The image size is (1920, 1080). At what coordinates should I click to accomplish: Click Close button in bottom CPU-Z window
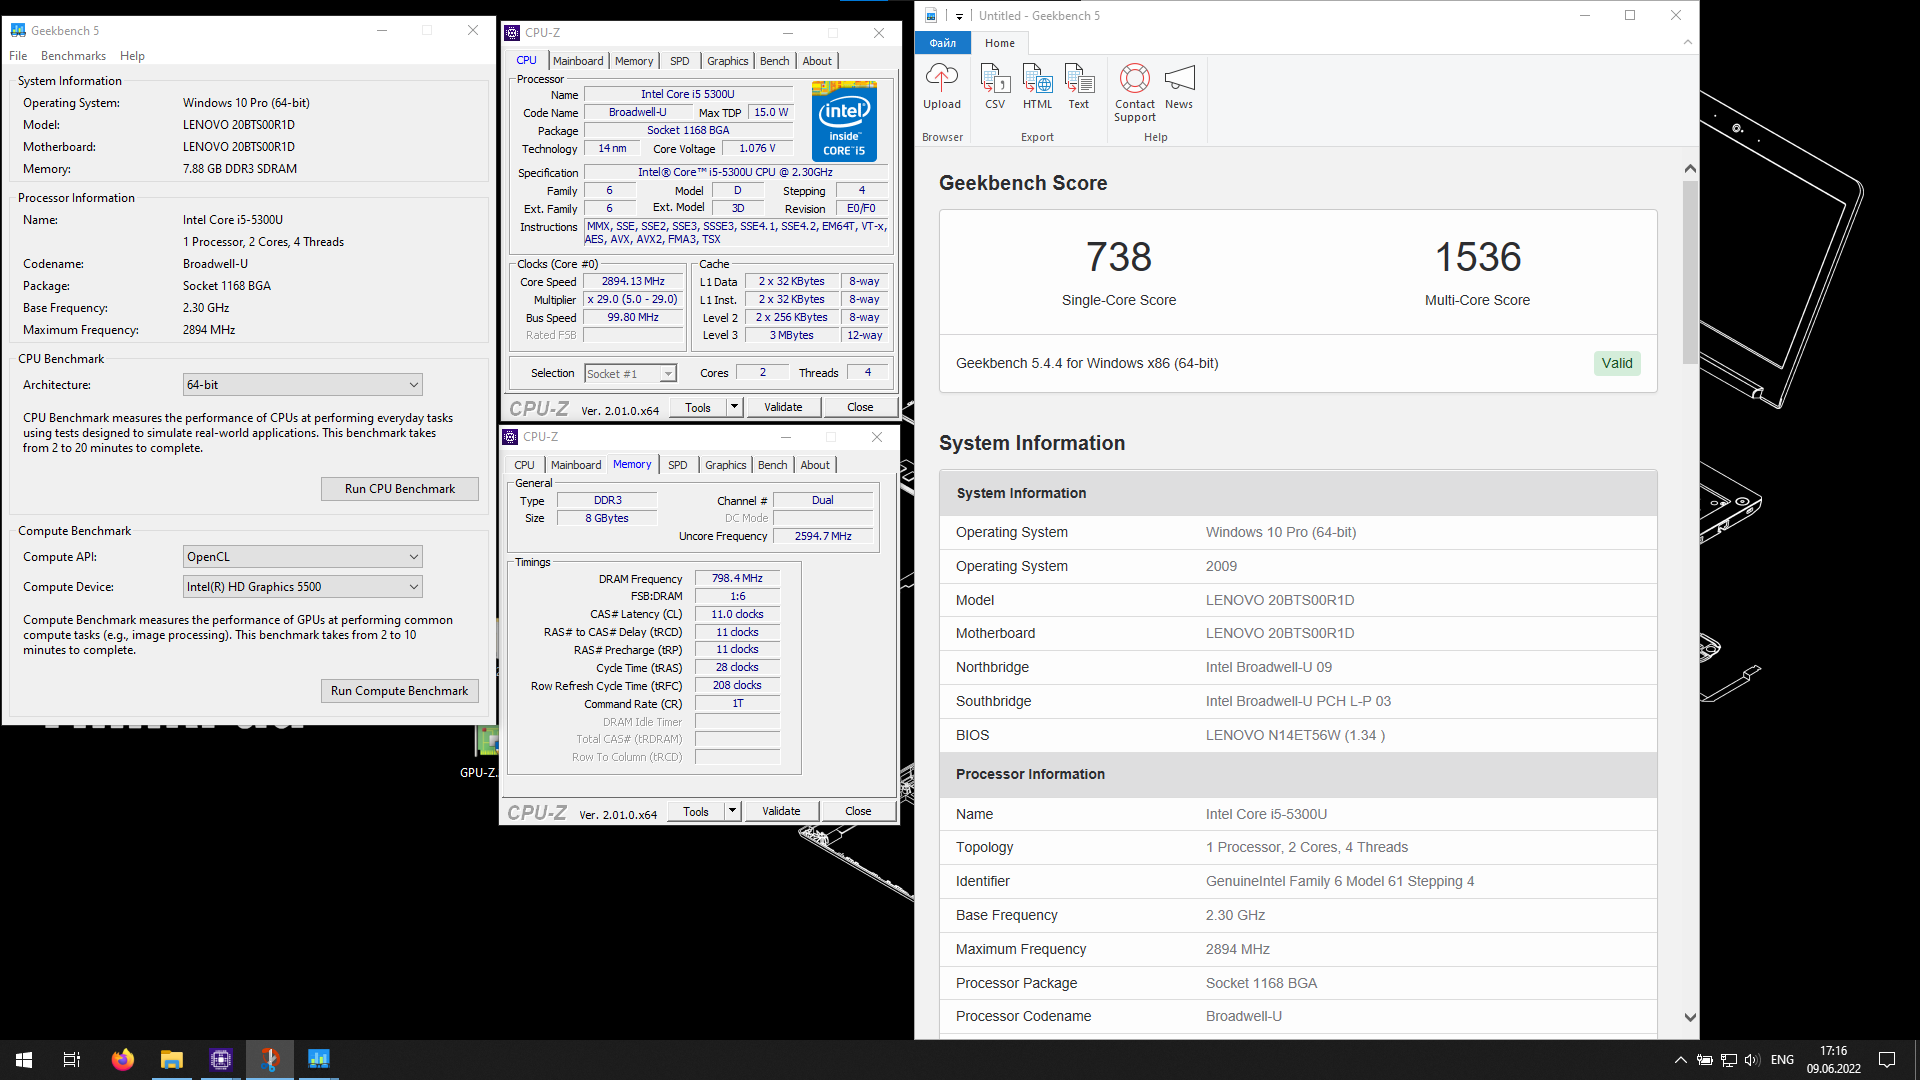(x=858, y=811)
